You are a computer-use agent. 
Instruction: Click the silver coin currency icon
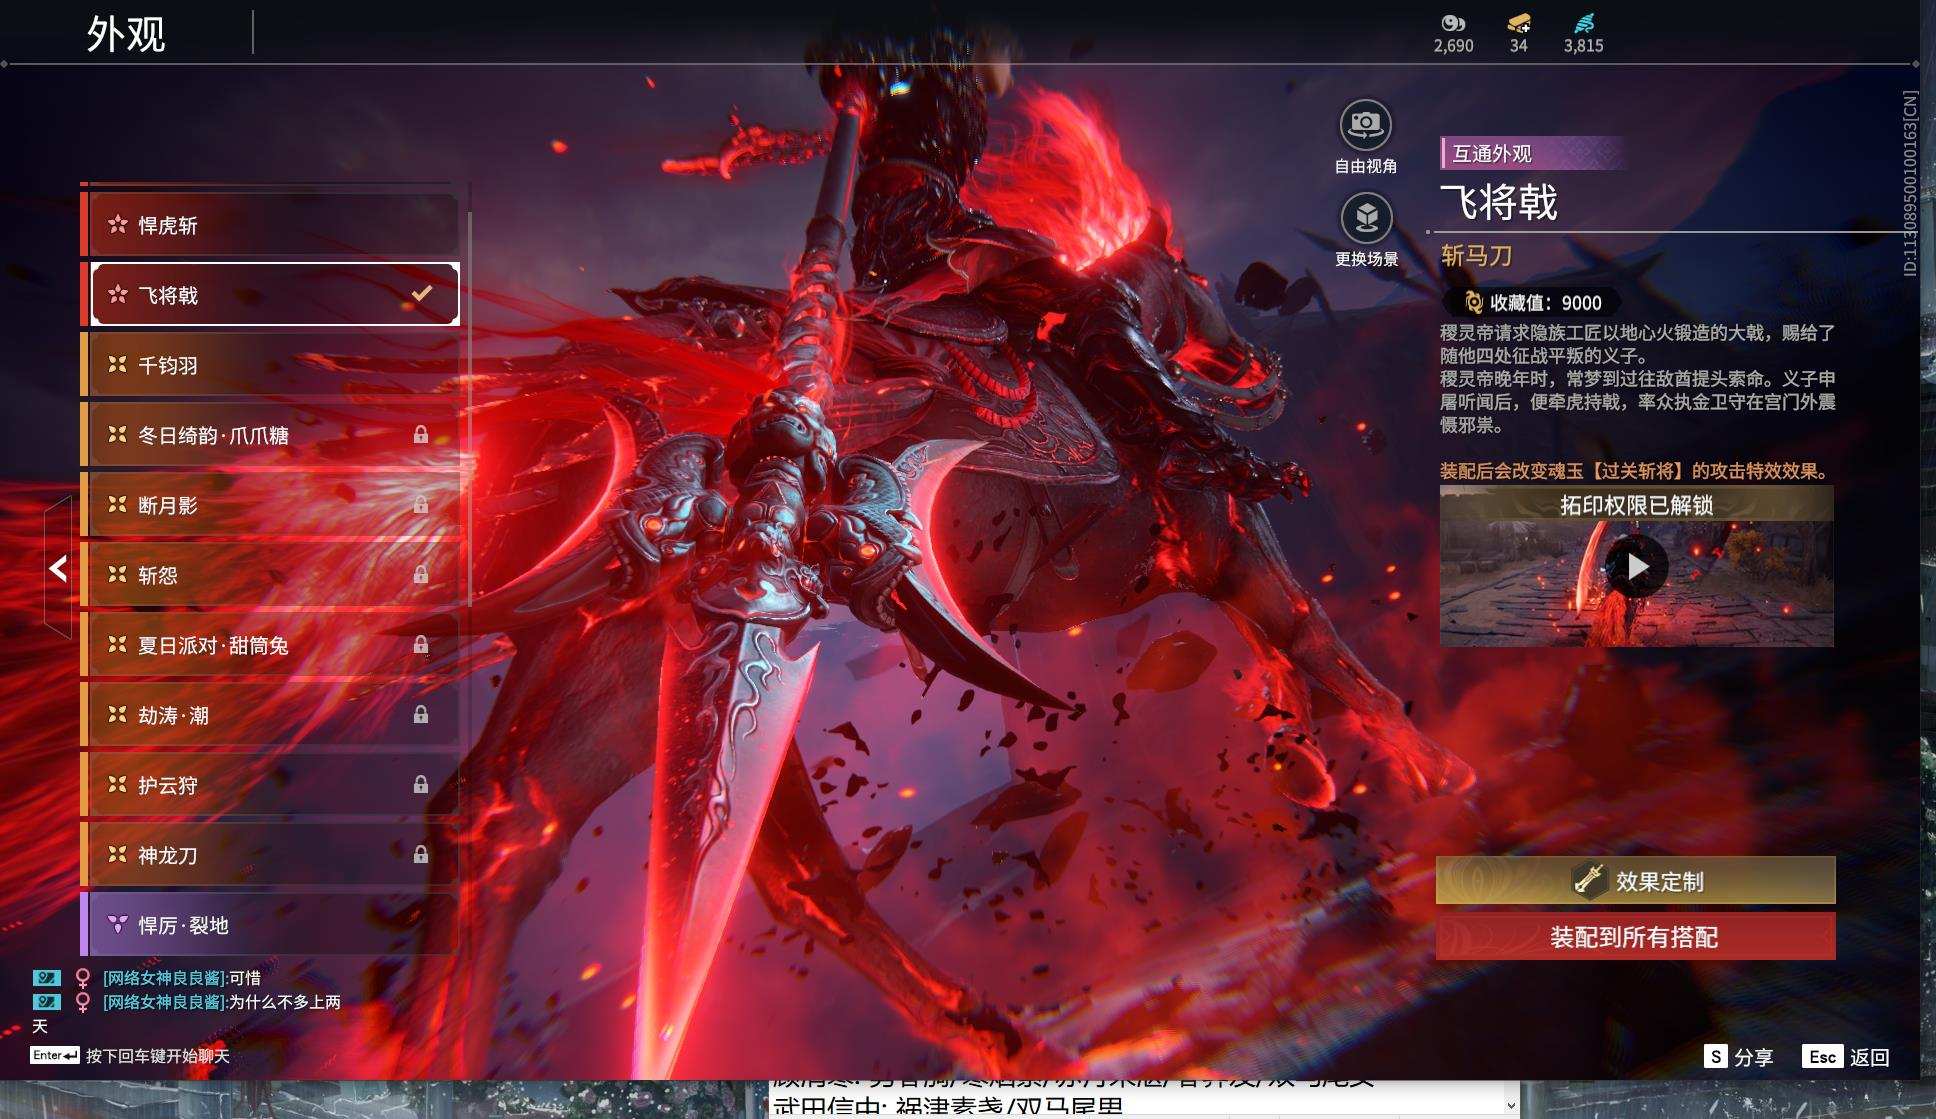point(1452,23)
